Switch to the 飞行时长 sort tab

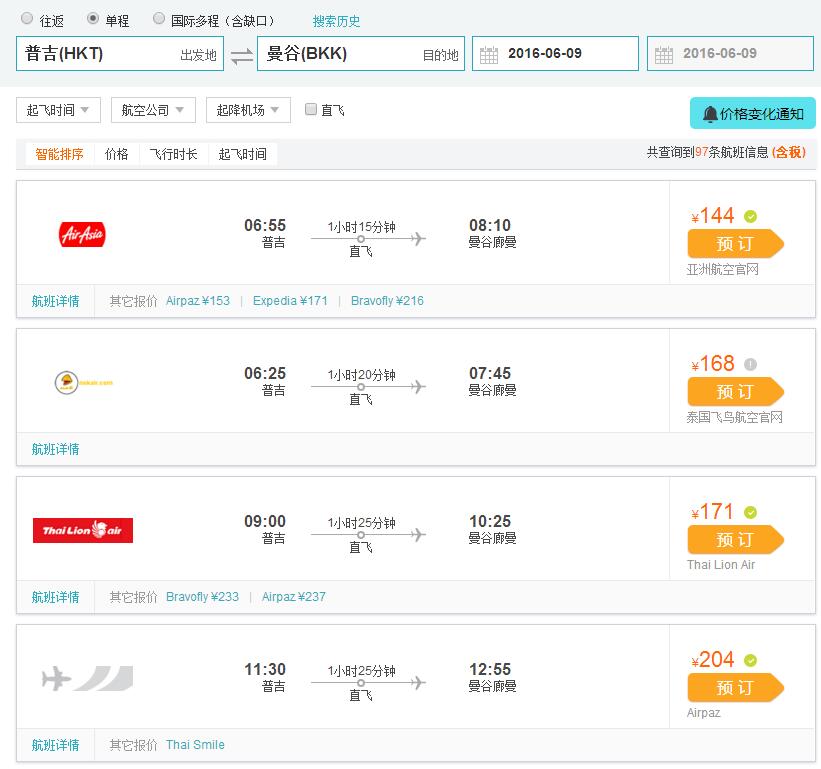(173, 154)
